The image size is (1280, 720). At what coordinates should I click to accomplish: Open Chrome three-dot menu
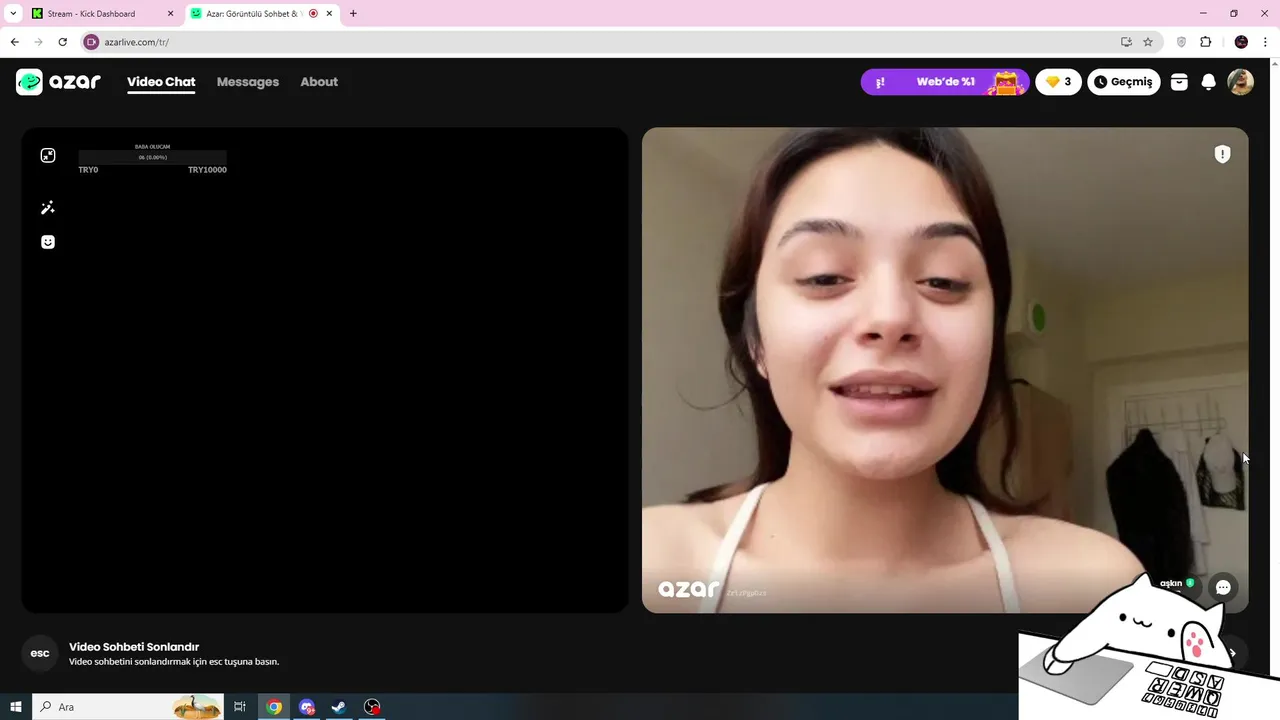(1265, 42)
